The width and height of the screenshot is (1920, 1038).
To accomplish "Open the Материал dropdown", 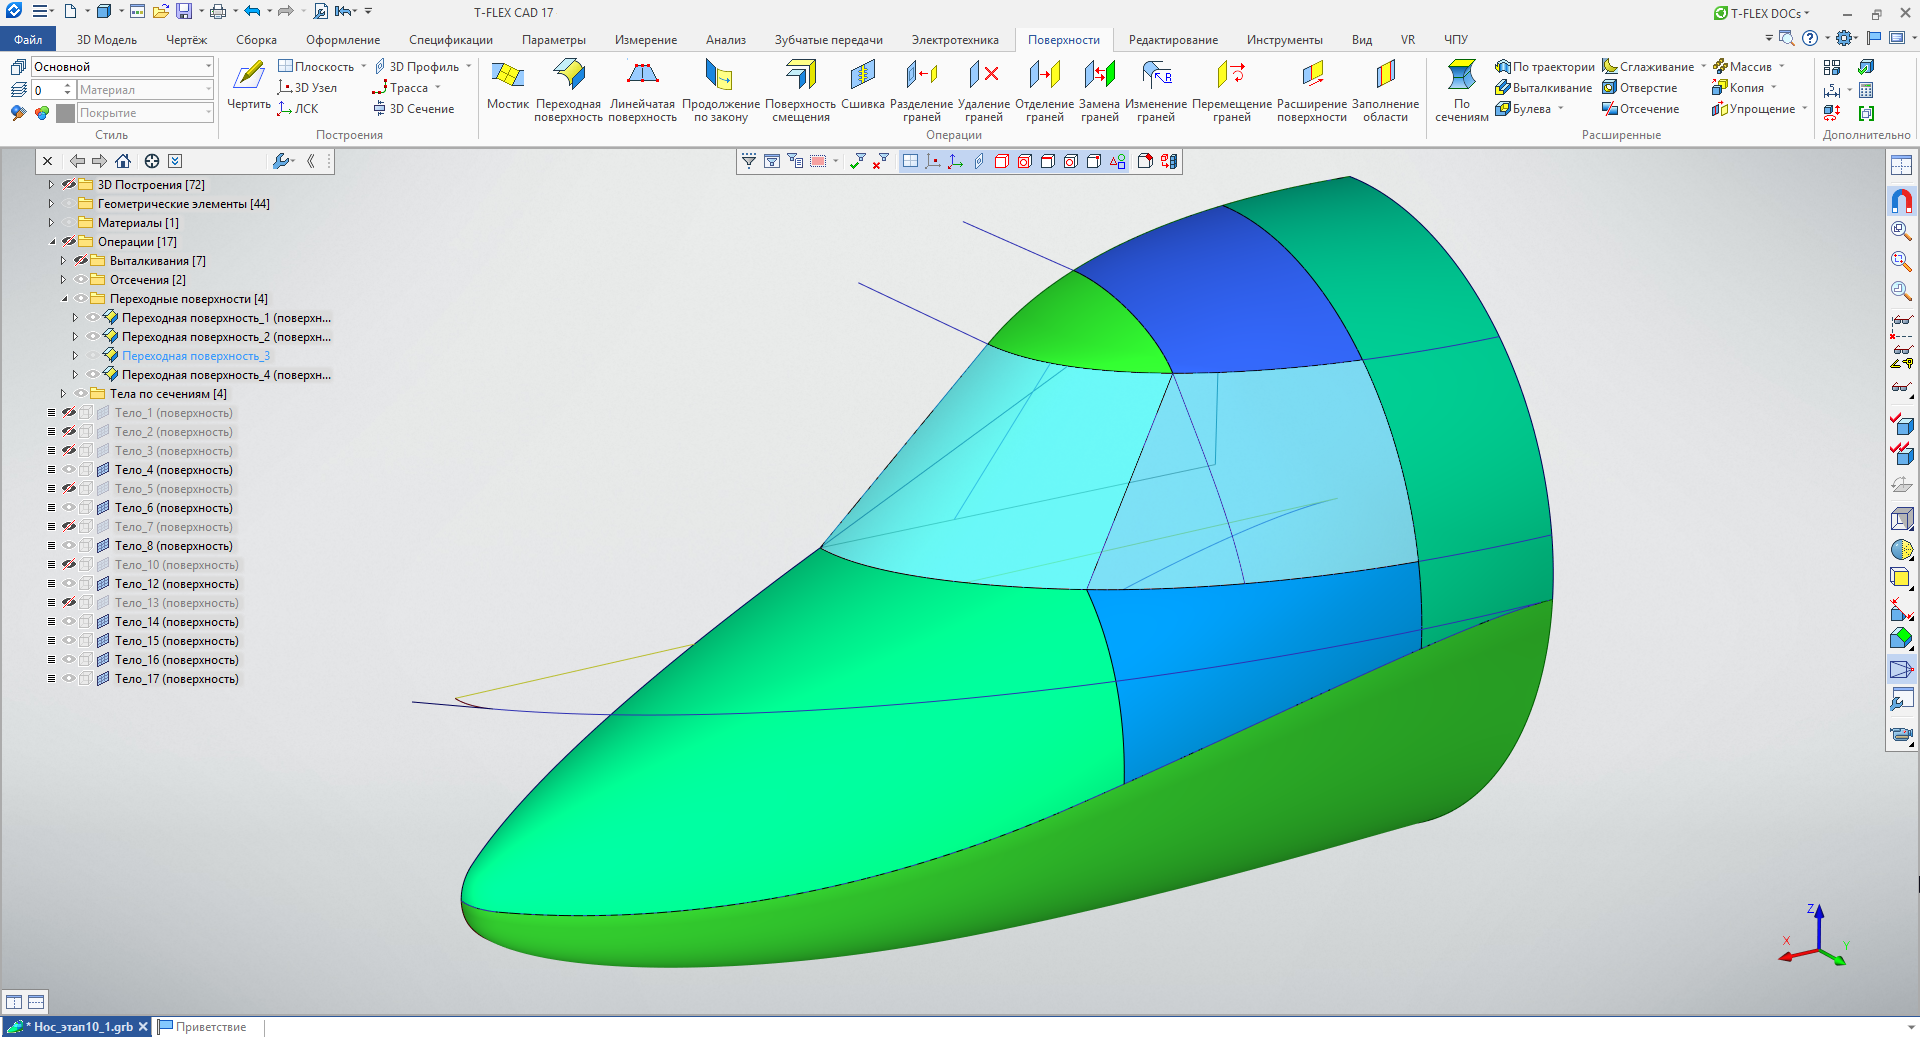I will click(x=208, y=90).
